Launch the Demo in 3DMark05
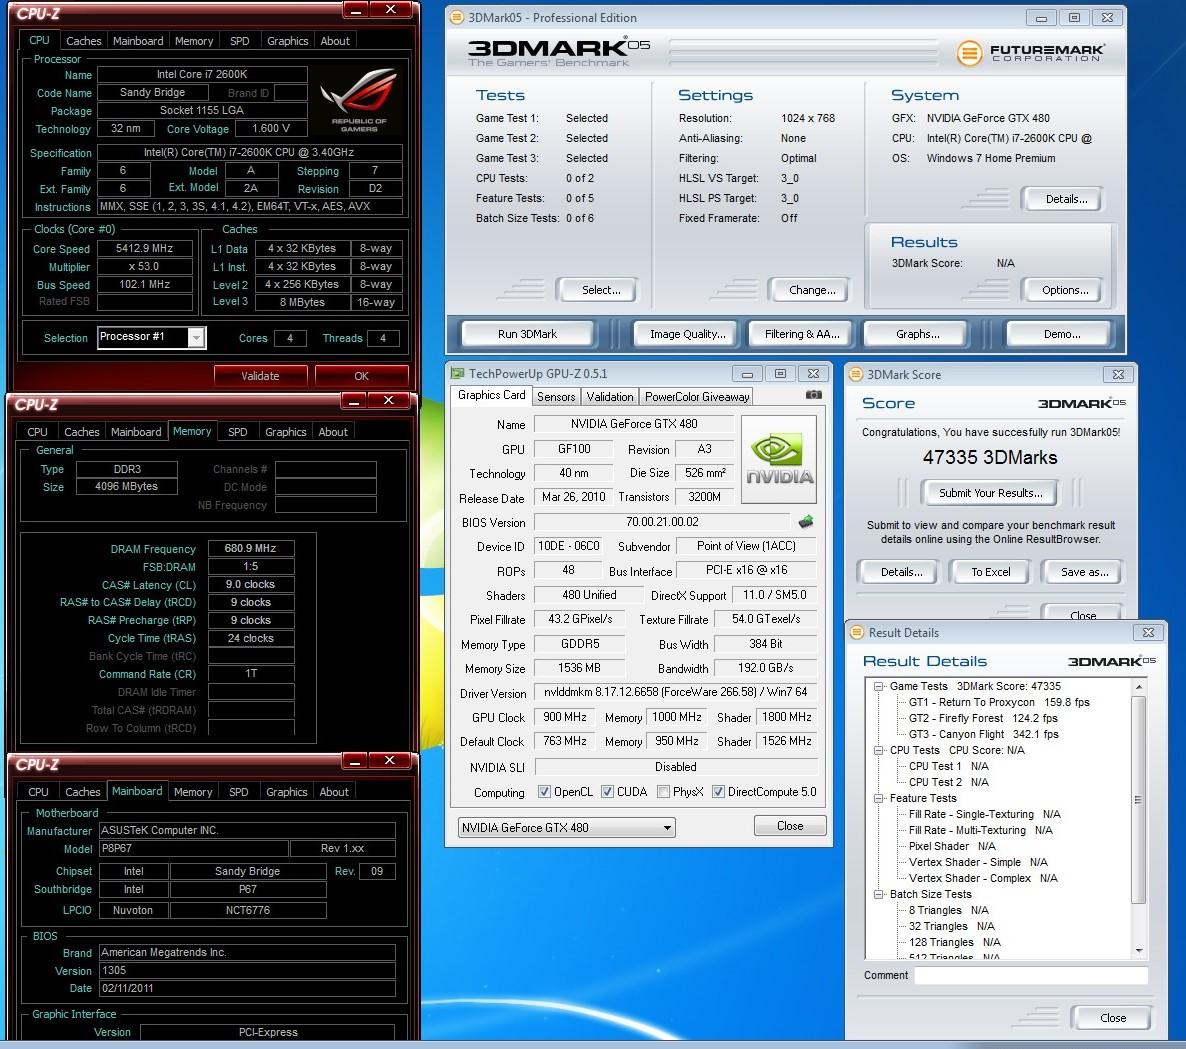This screenshot has width=1186, height=1049. pyautogui.click(x=1061, y=334)
